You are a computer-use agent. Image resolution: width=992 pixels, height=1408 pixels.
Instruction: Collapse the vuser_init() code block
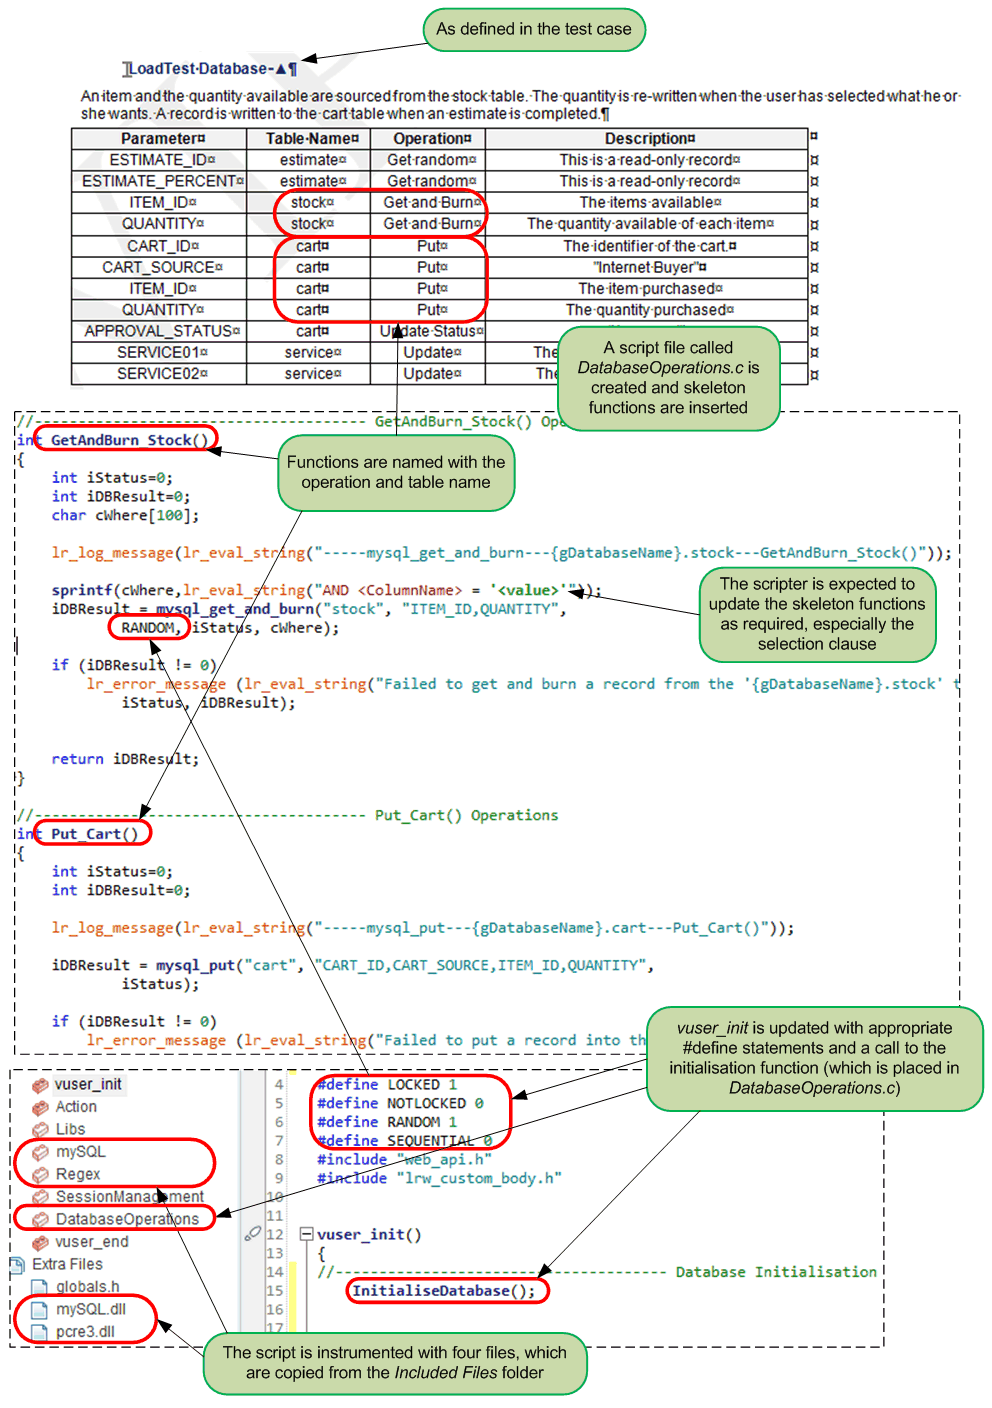(307, 1235)
